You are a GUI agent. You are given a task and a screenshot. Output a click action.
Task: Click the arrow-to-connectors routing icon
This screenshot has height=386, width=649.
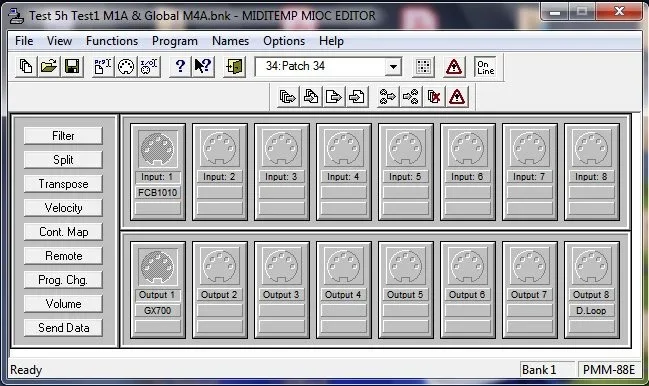(x=411, y=97)
